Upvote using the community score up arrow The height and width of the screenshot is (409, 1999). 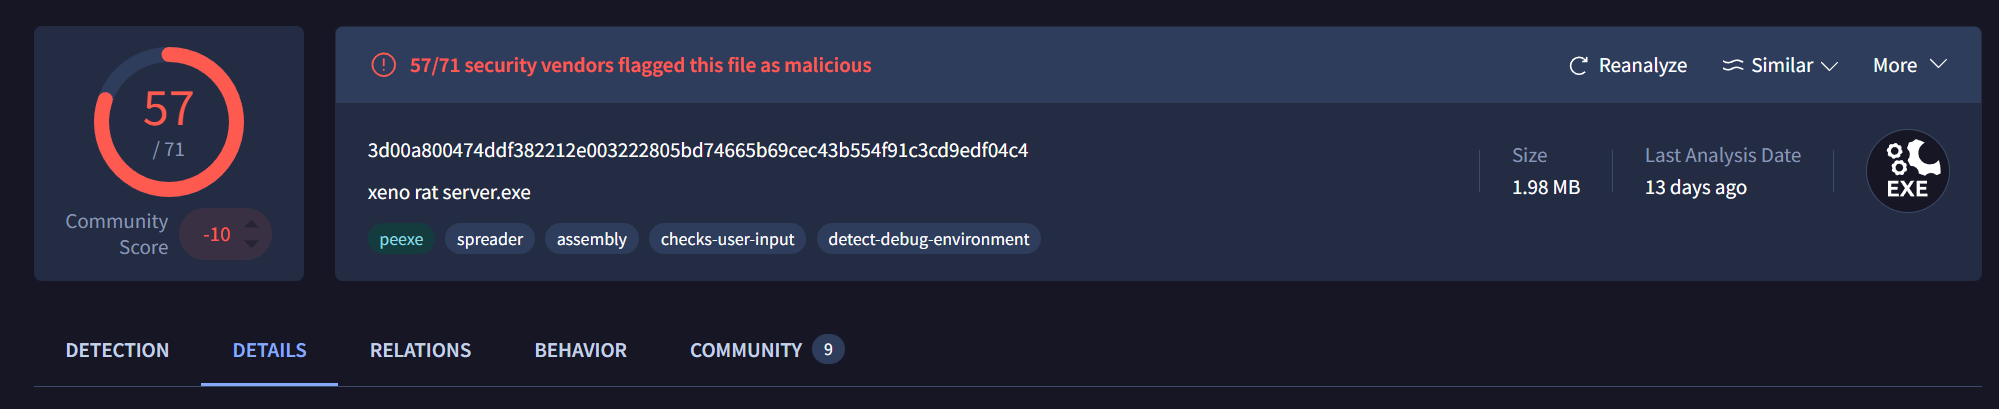(252, 224)
